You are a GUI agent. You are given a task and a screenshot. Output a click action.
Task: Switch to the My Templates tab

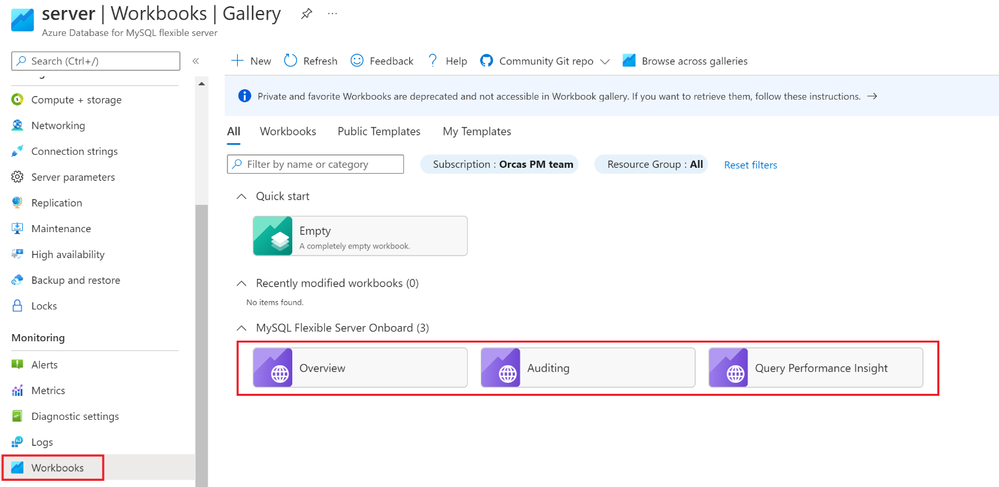(x=477, y=131)
